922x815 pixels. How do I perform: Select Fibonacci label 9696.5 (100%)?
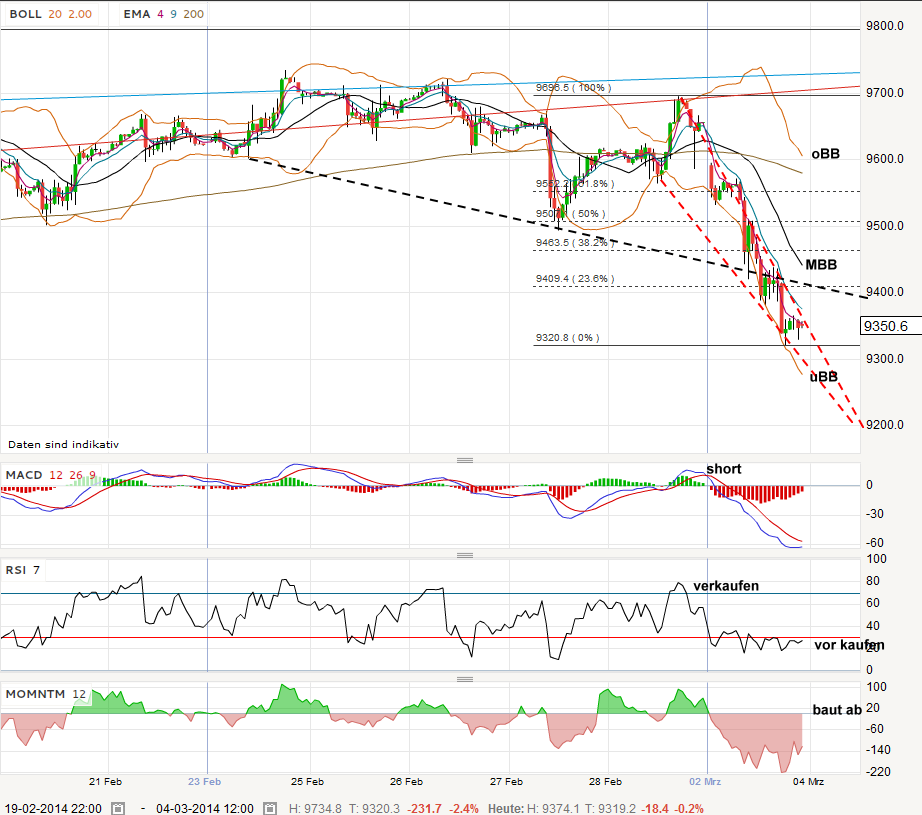[573, 88]
